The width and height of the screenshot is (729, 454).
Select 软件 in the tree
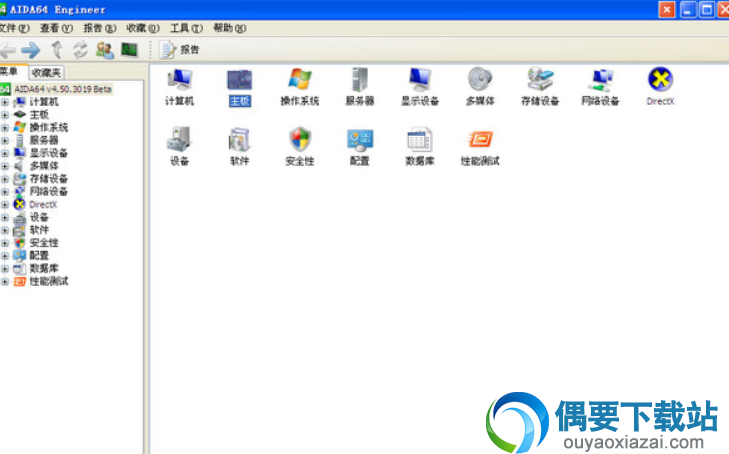pyautogui.click(x=39, y=230)
